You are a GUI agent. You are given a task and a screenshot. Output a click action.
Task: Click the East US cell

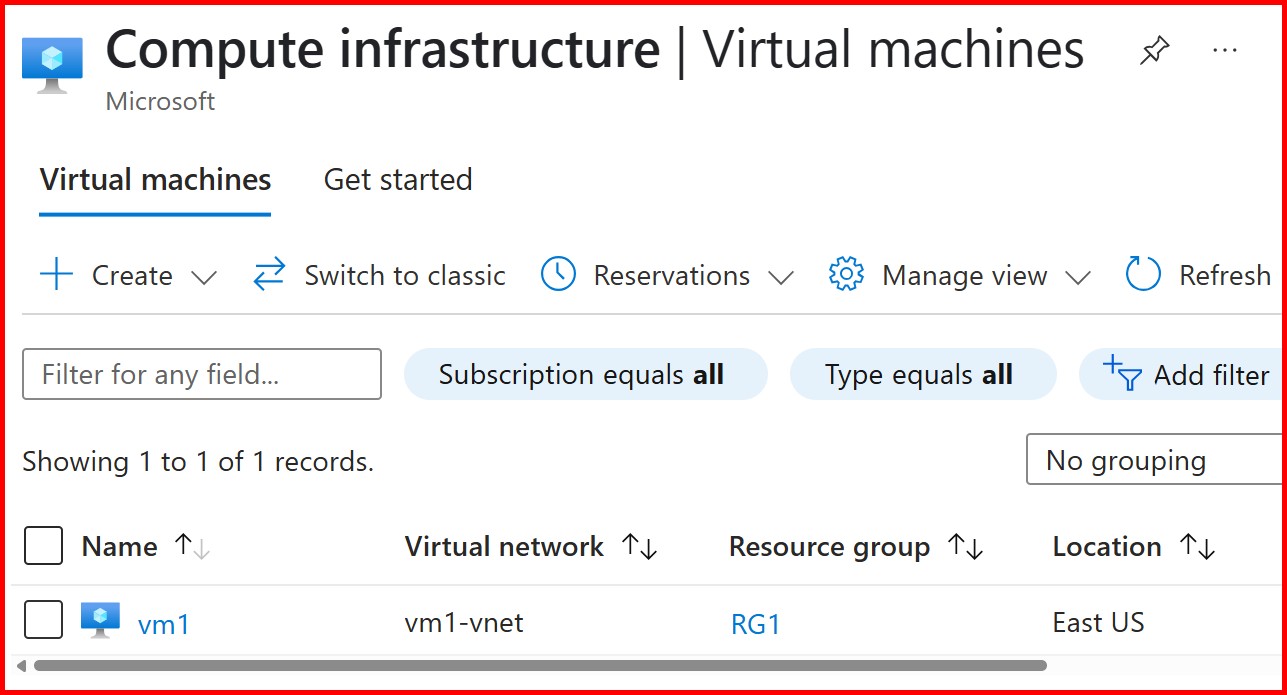pyautogui.click(x=1098, y=623)
